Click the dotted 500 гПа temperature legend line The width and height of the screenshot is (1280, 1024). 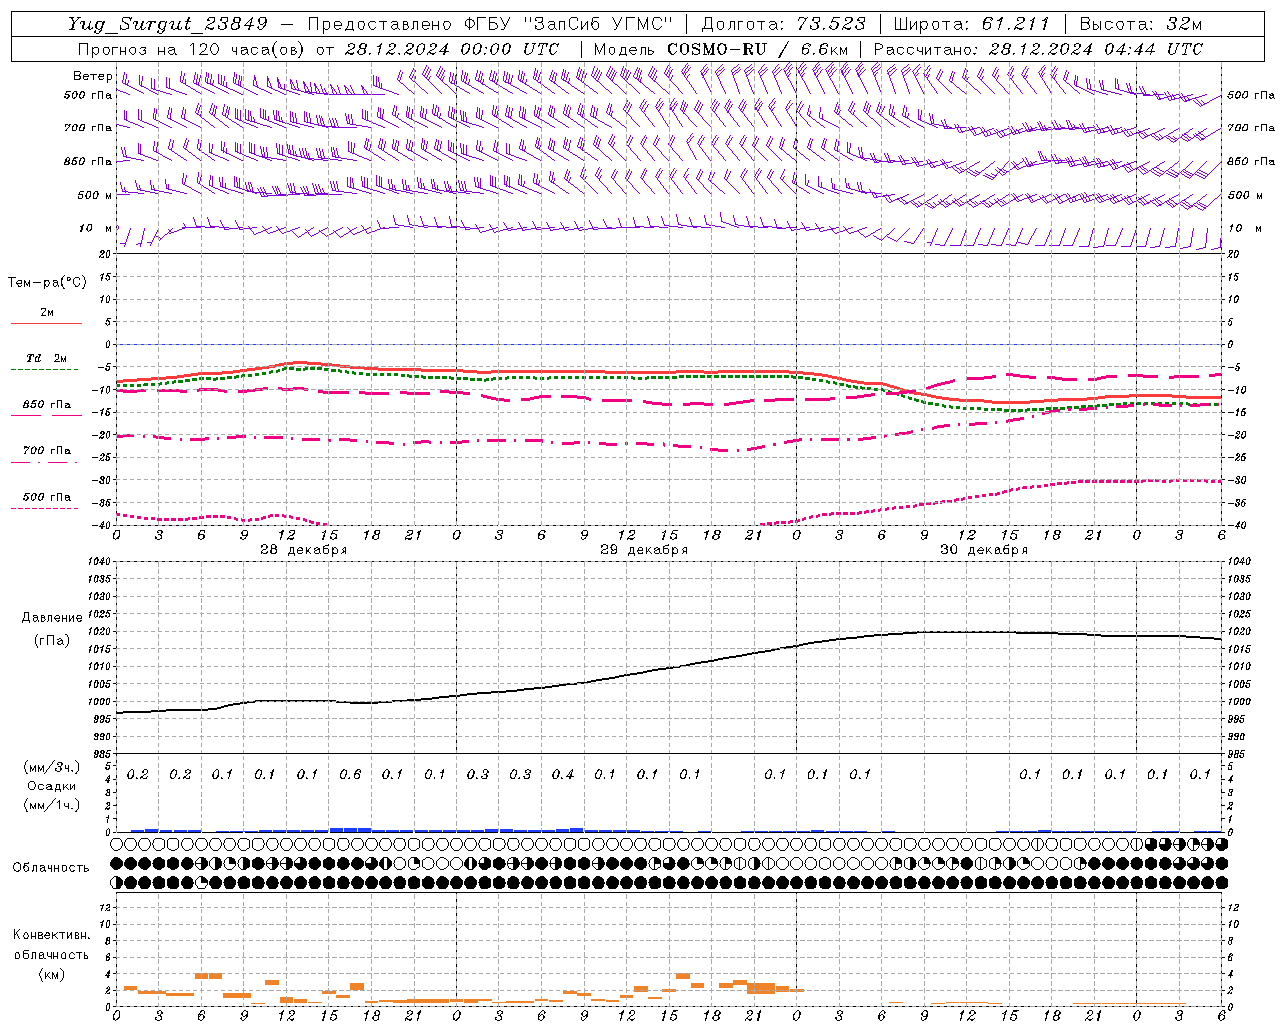44,508
